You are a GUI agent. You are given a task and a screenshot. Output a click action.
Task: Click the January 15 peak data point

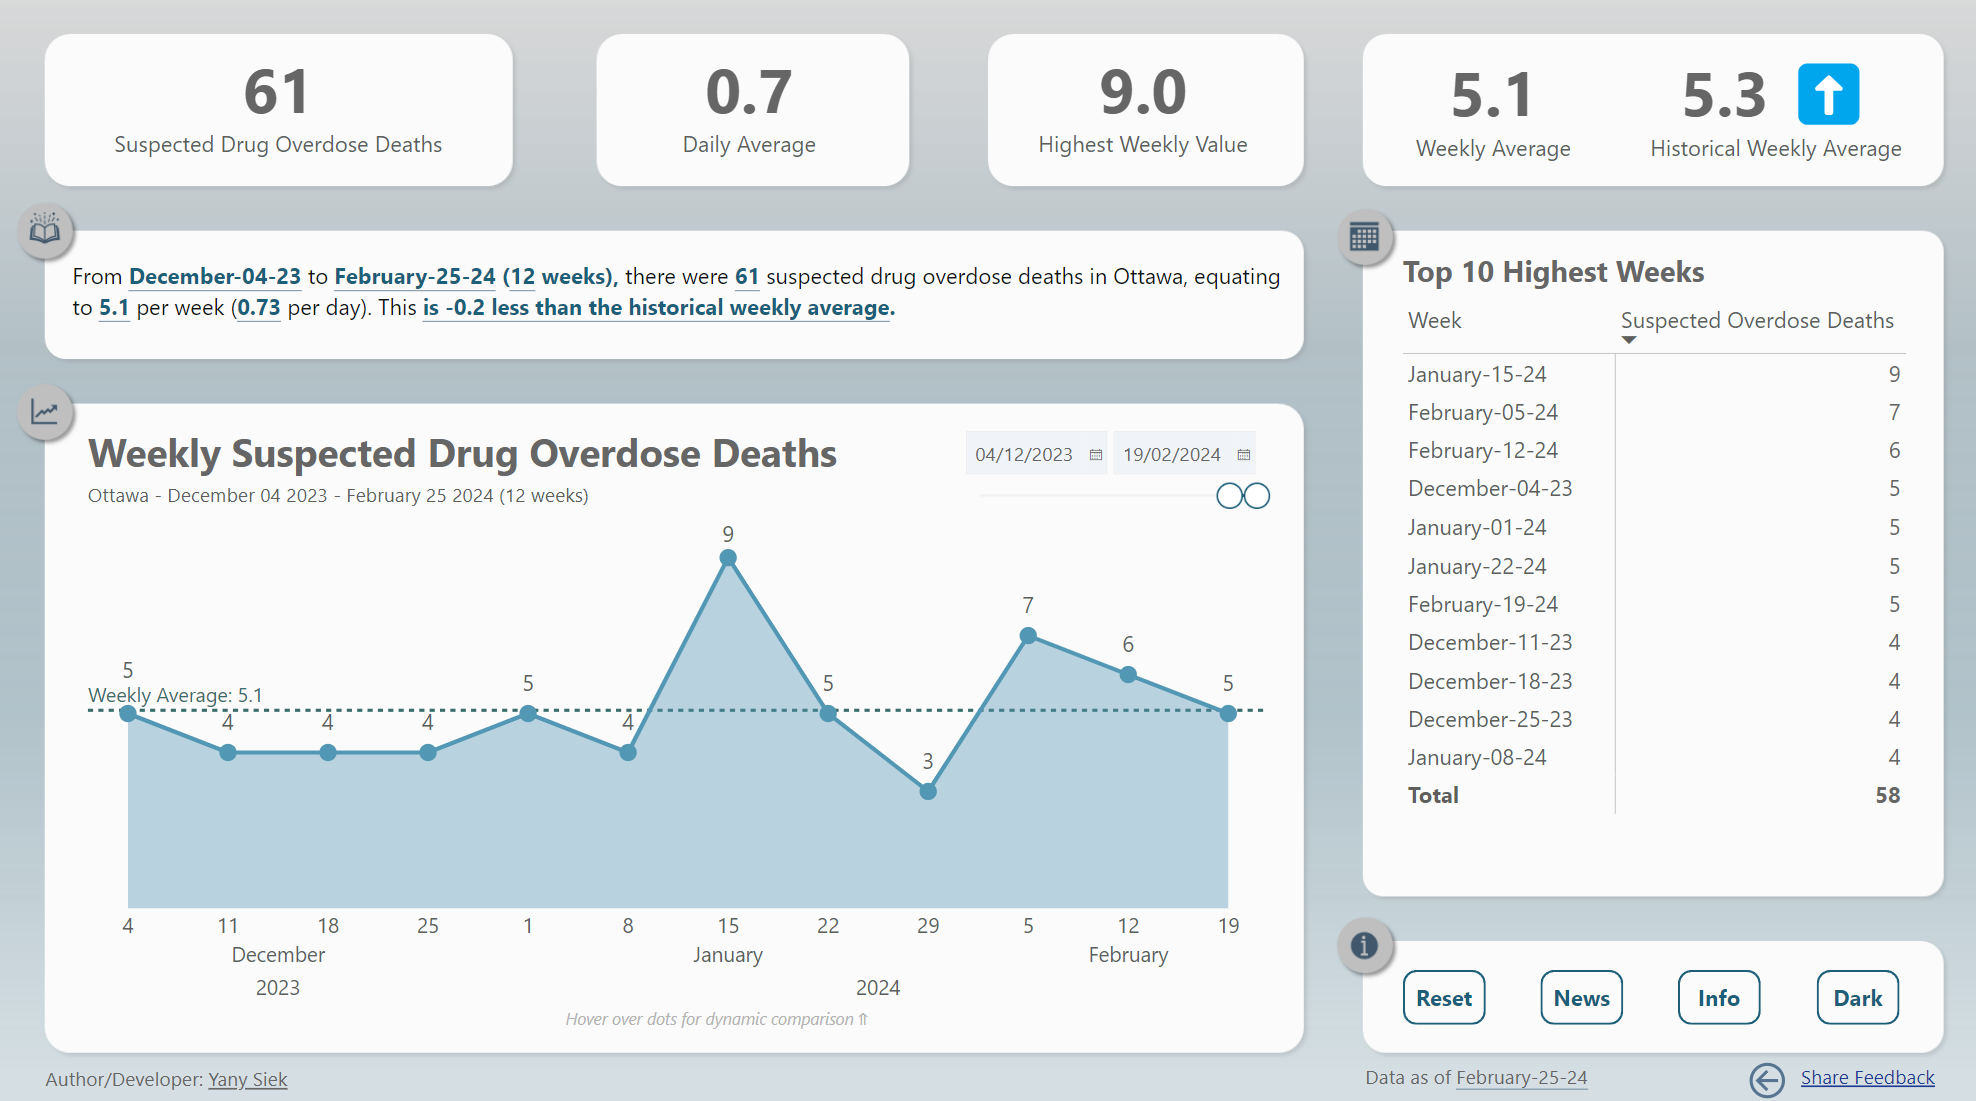[728, 558]
